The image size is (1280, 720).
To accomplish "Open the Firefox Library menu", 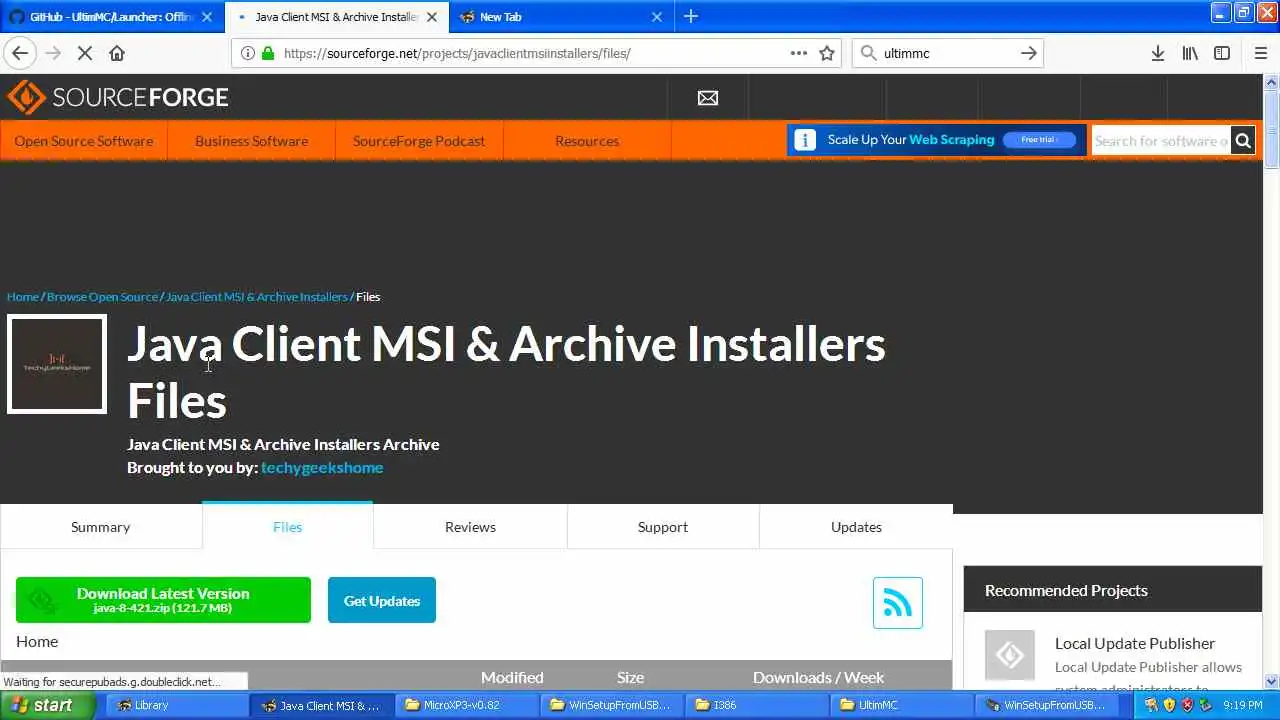I will coord(1190,53).
